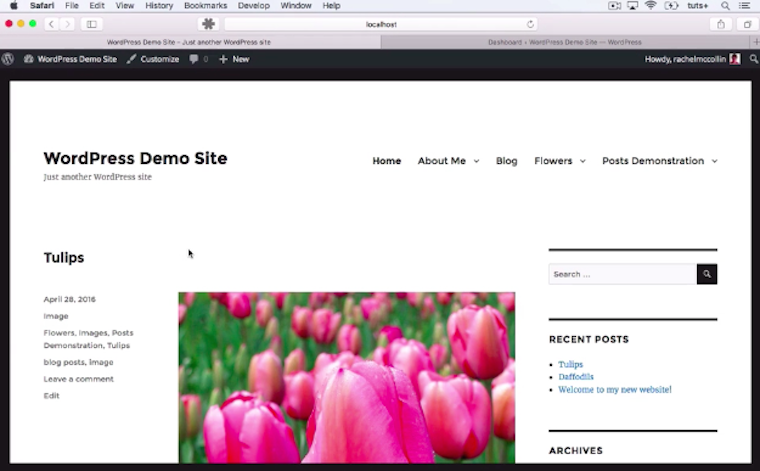The image size is (760, 471).
Task: Open the Edit menu
Action: click(x=97, y=6)
